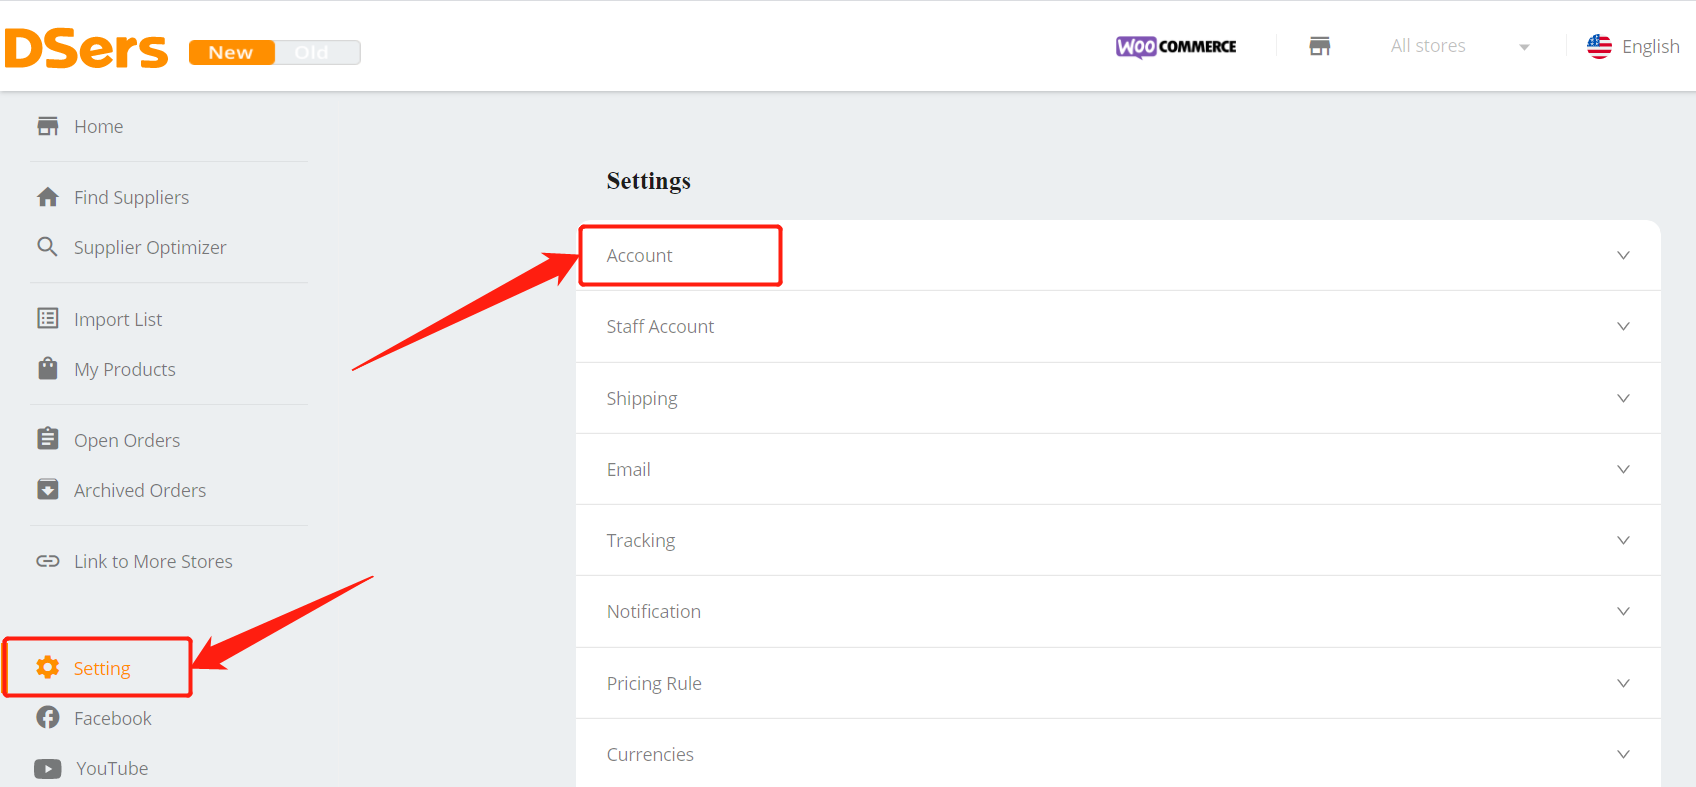Click the Open Orders clipboard icon
The width and height of the screenshot is (1696, 787).
pyautogui.click(x=48, y=439)
